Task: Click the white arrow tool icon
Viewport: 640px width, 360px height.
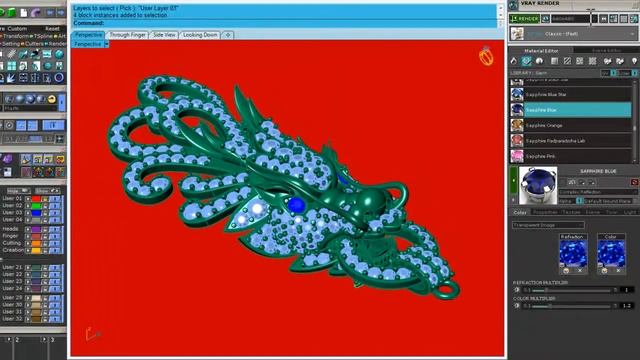Action: pyautogui.click(x=11, y=78)
